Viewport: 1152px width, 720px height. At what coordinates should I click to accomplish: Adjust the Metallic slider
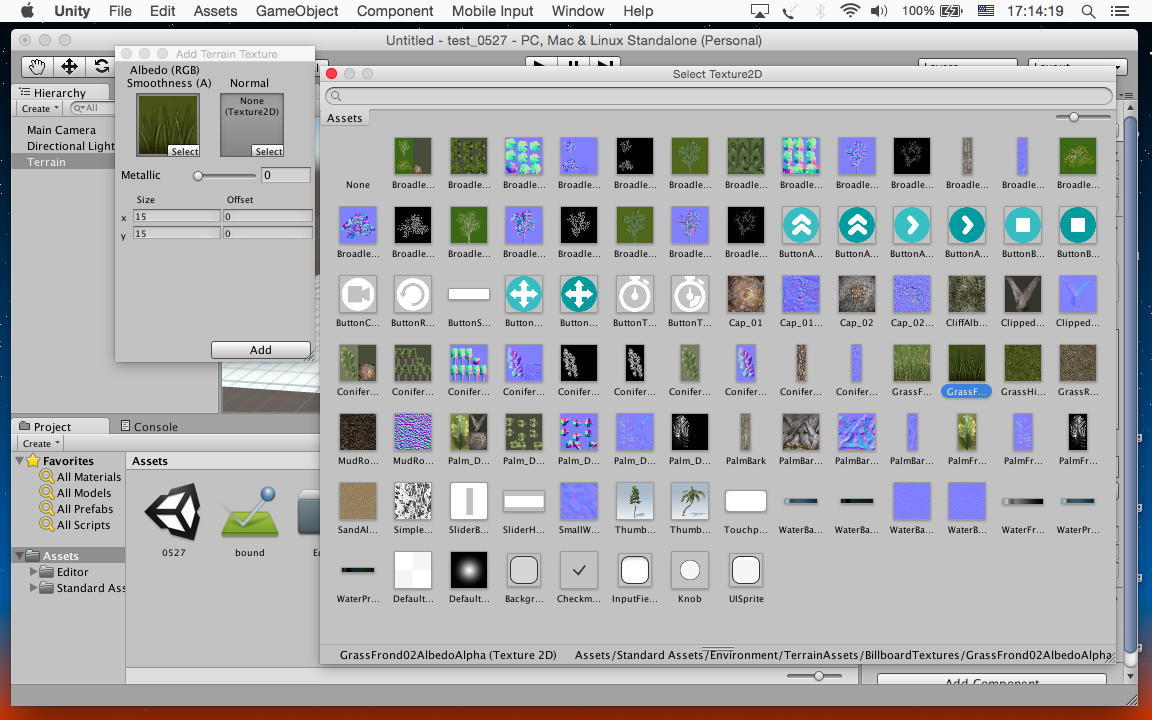tap(198, 176)
